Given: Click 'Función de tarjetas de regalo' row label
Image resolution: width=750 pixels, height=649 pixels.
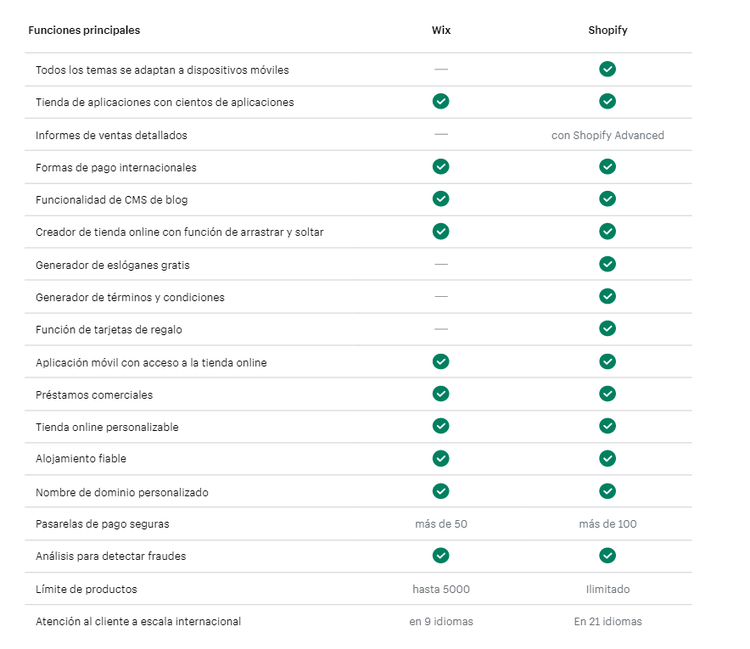Looking at the screenshot, I should [109, 330].
